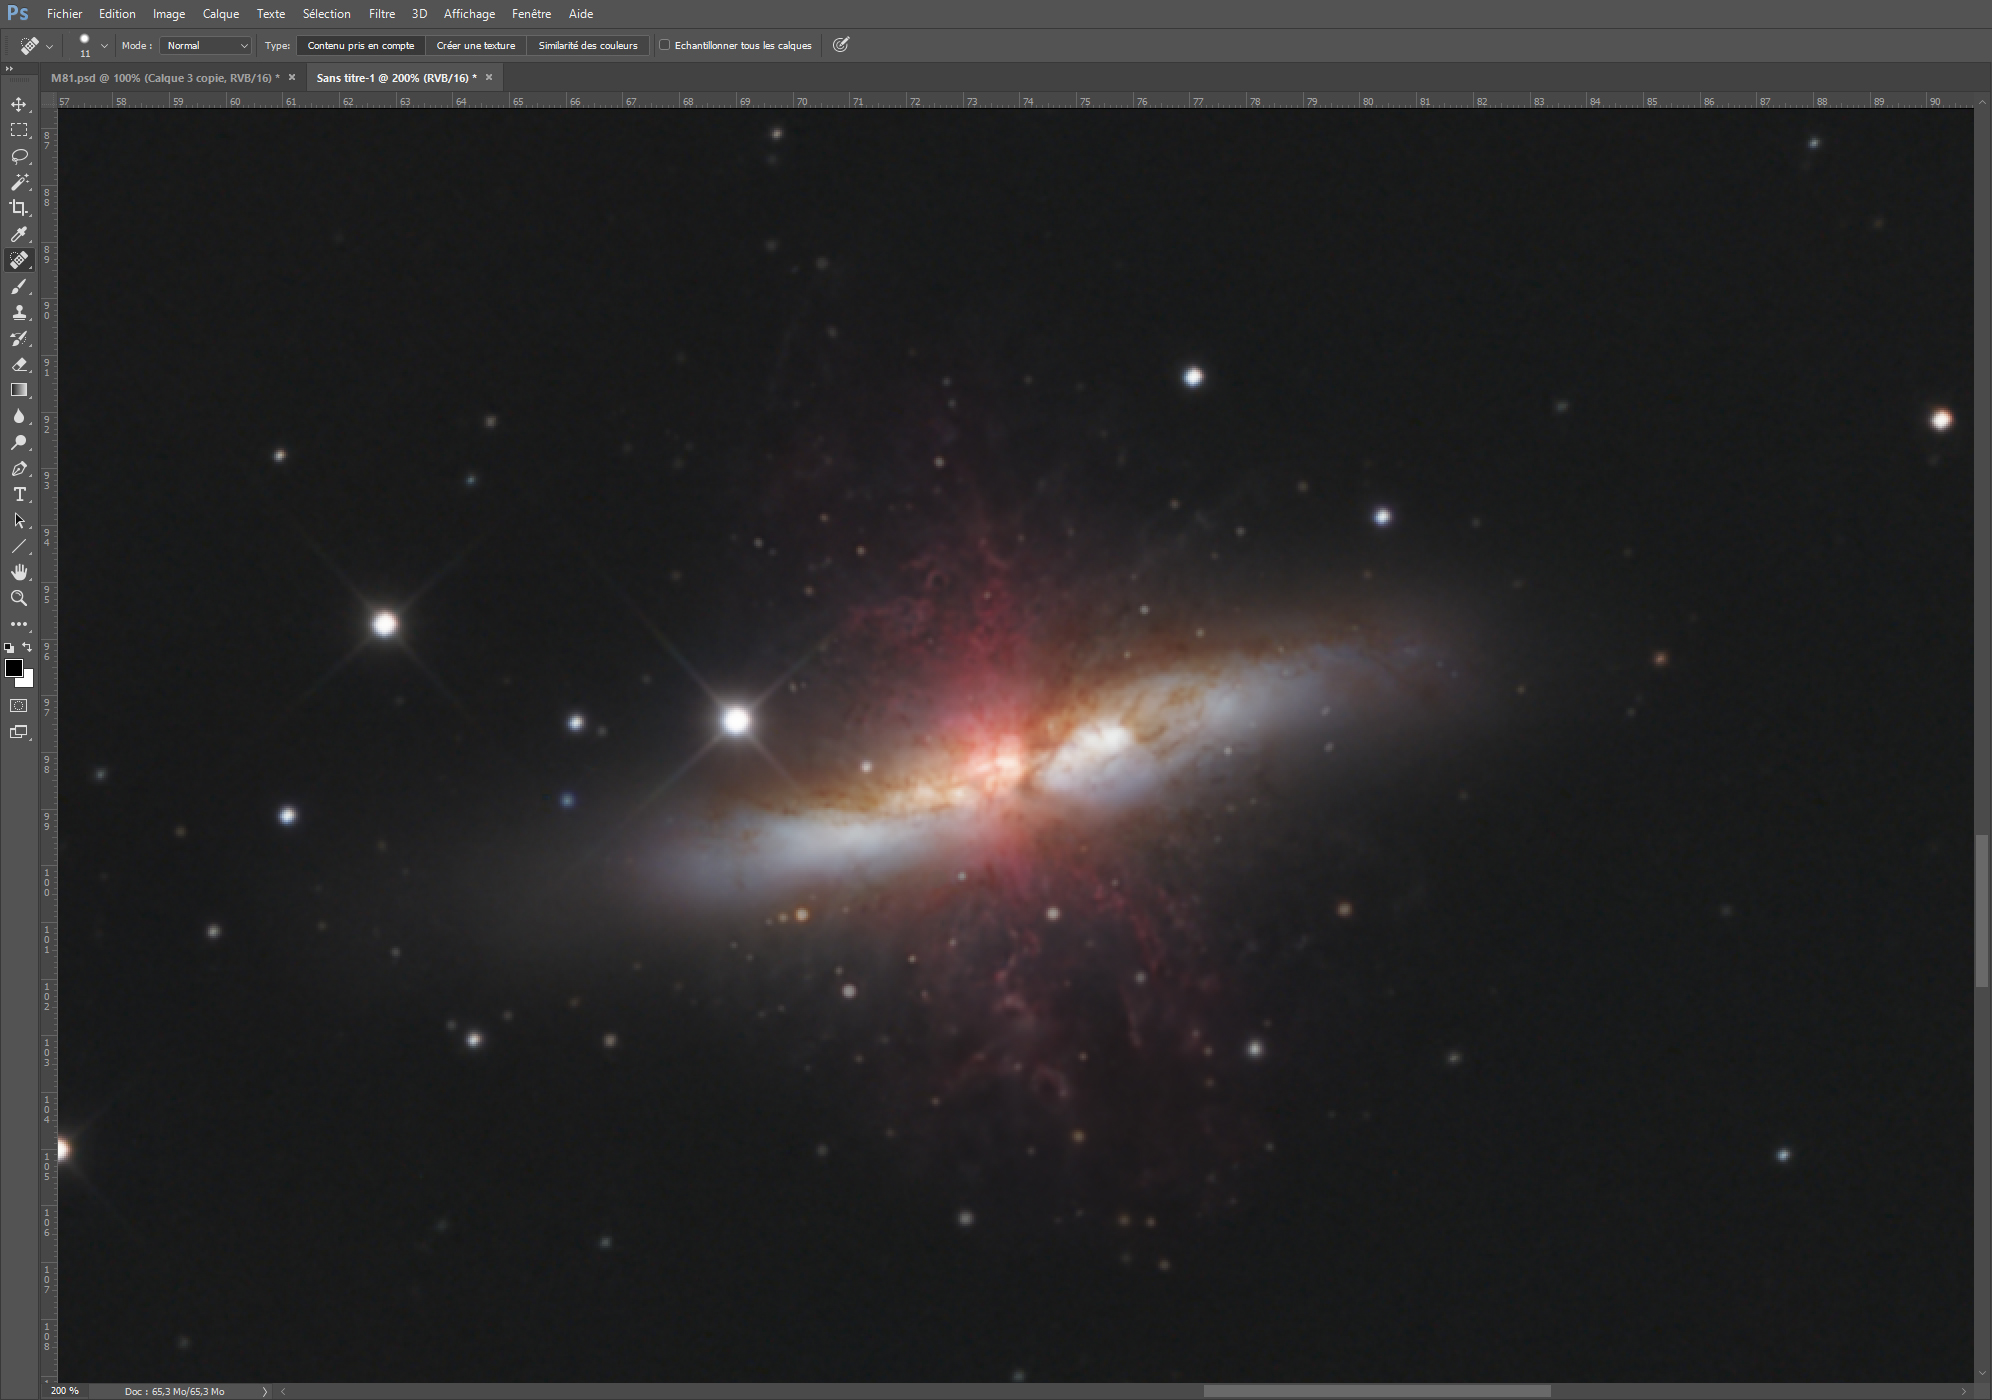The height and width of the screenshot is (1400, 1992).
Task: Select the Move tool
Action: pos(19,104)
